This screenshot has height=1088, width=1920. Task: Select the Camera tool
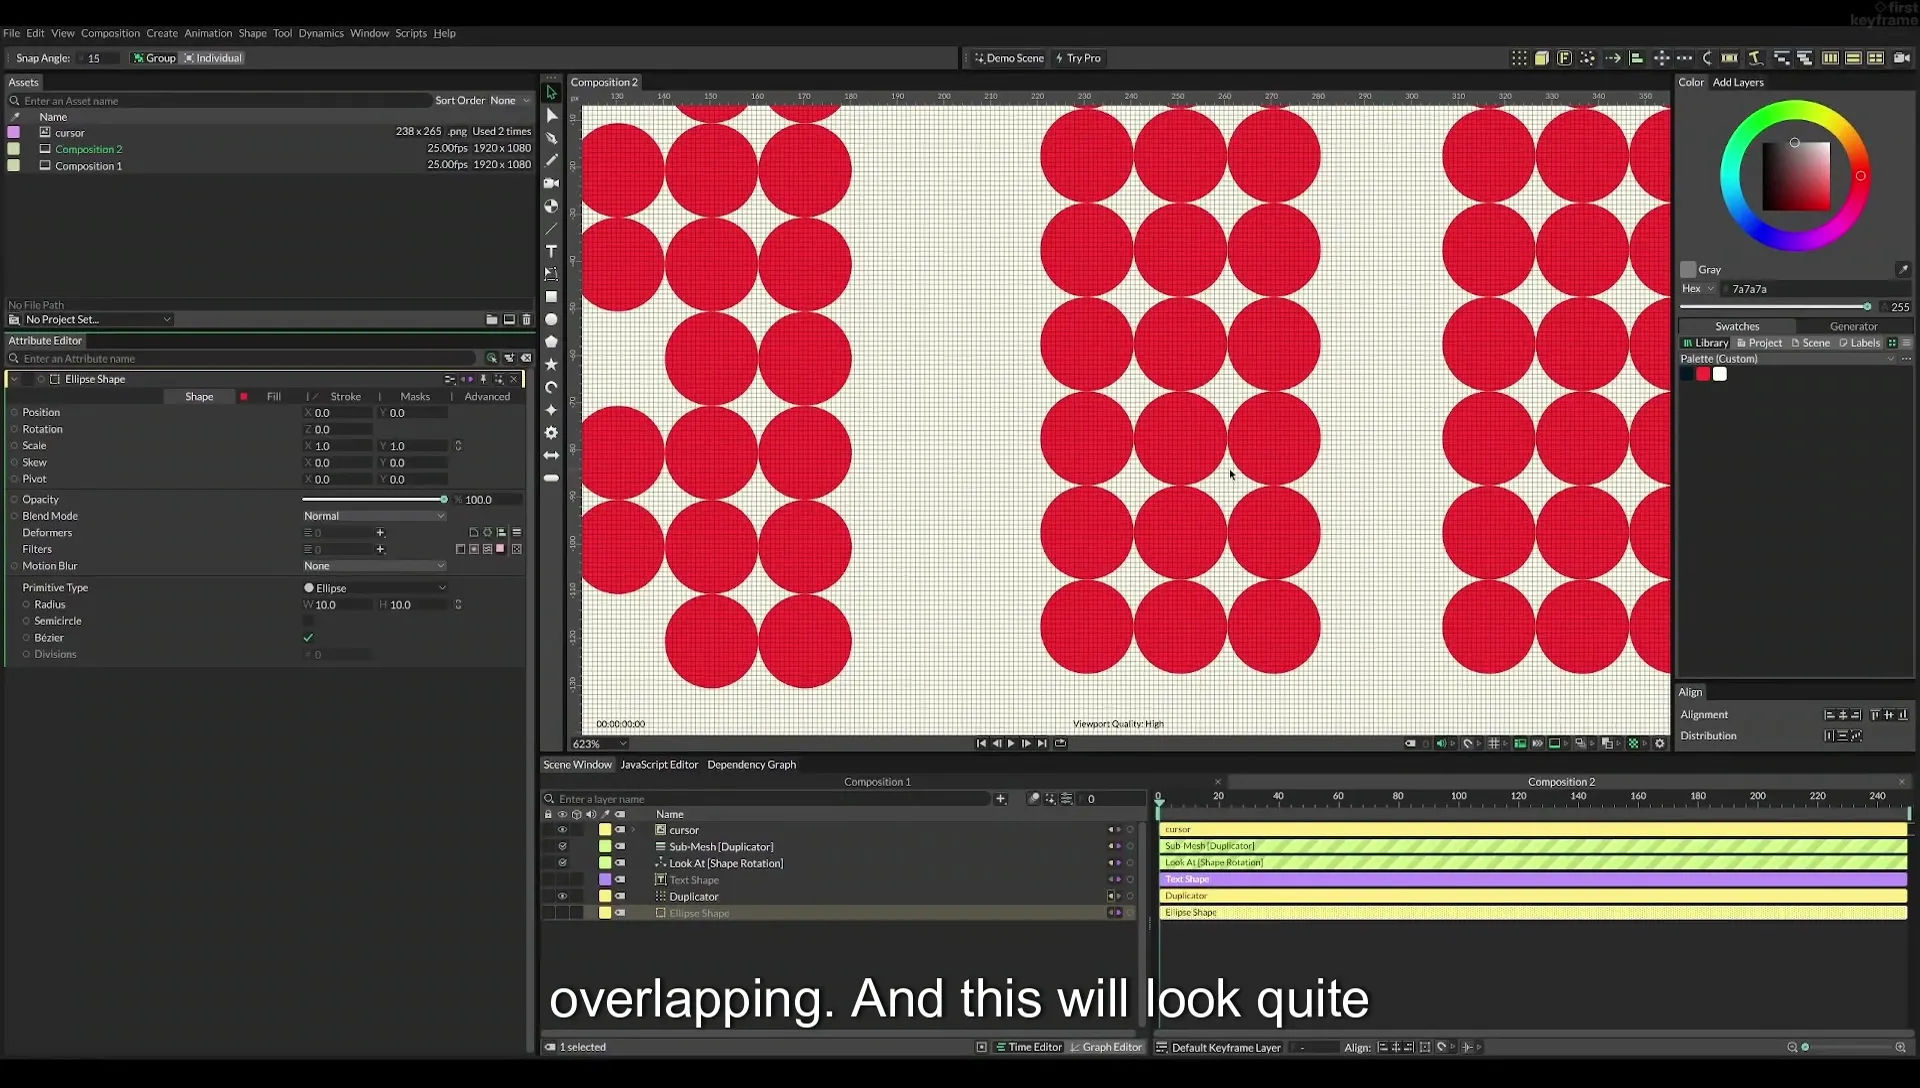pyautogui.click(x=551, y=183)
